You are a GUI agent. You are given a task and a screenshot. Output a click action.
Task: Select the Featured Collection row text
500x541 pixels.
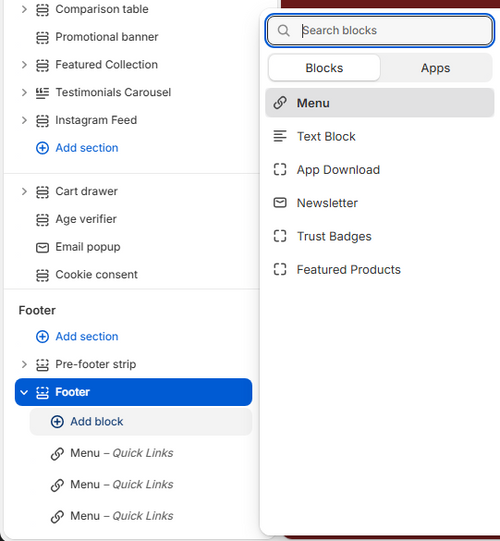click(x=107, y=65)
